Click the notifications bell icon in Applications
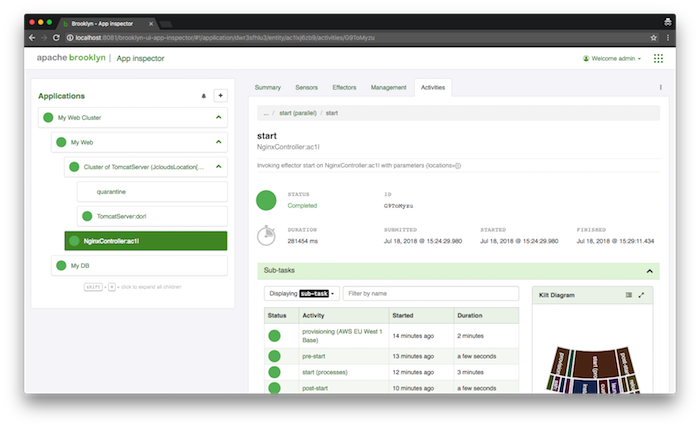This screenshot has height=428, width=700. point(204,96)
